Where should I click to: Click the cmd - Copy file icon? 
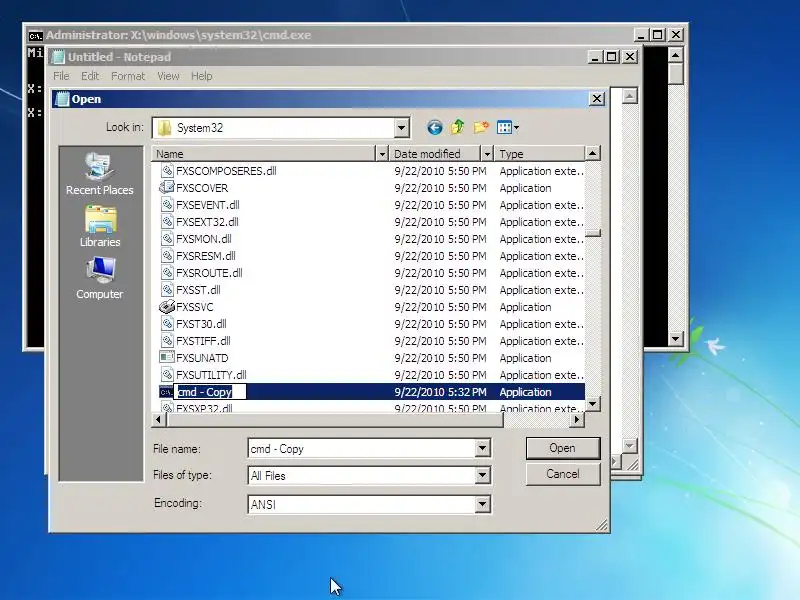(x=166, y=392)
